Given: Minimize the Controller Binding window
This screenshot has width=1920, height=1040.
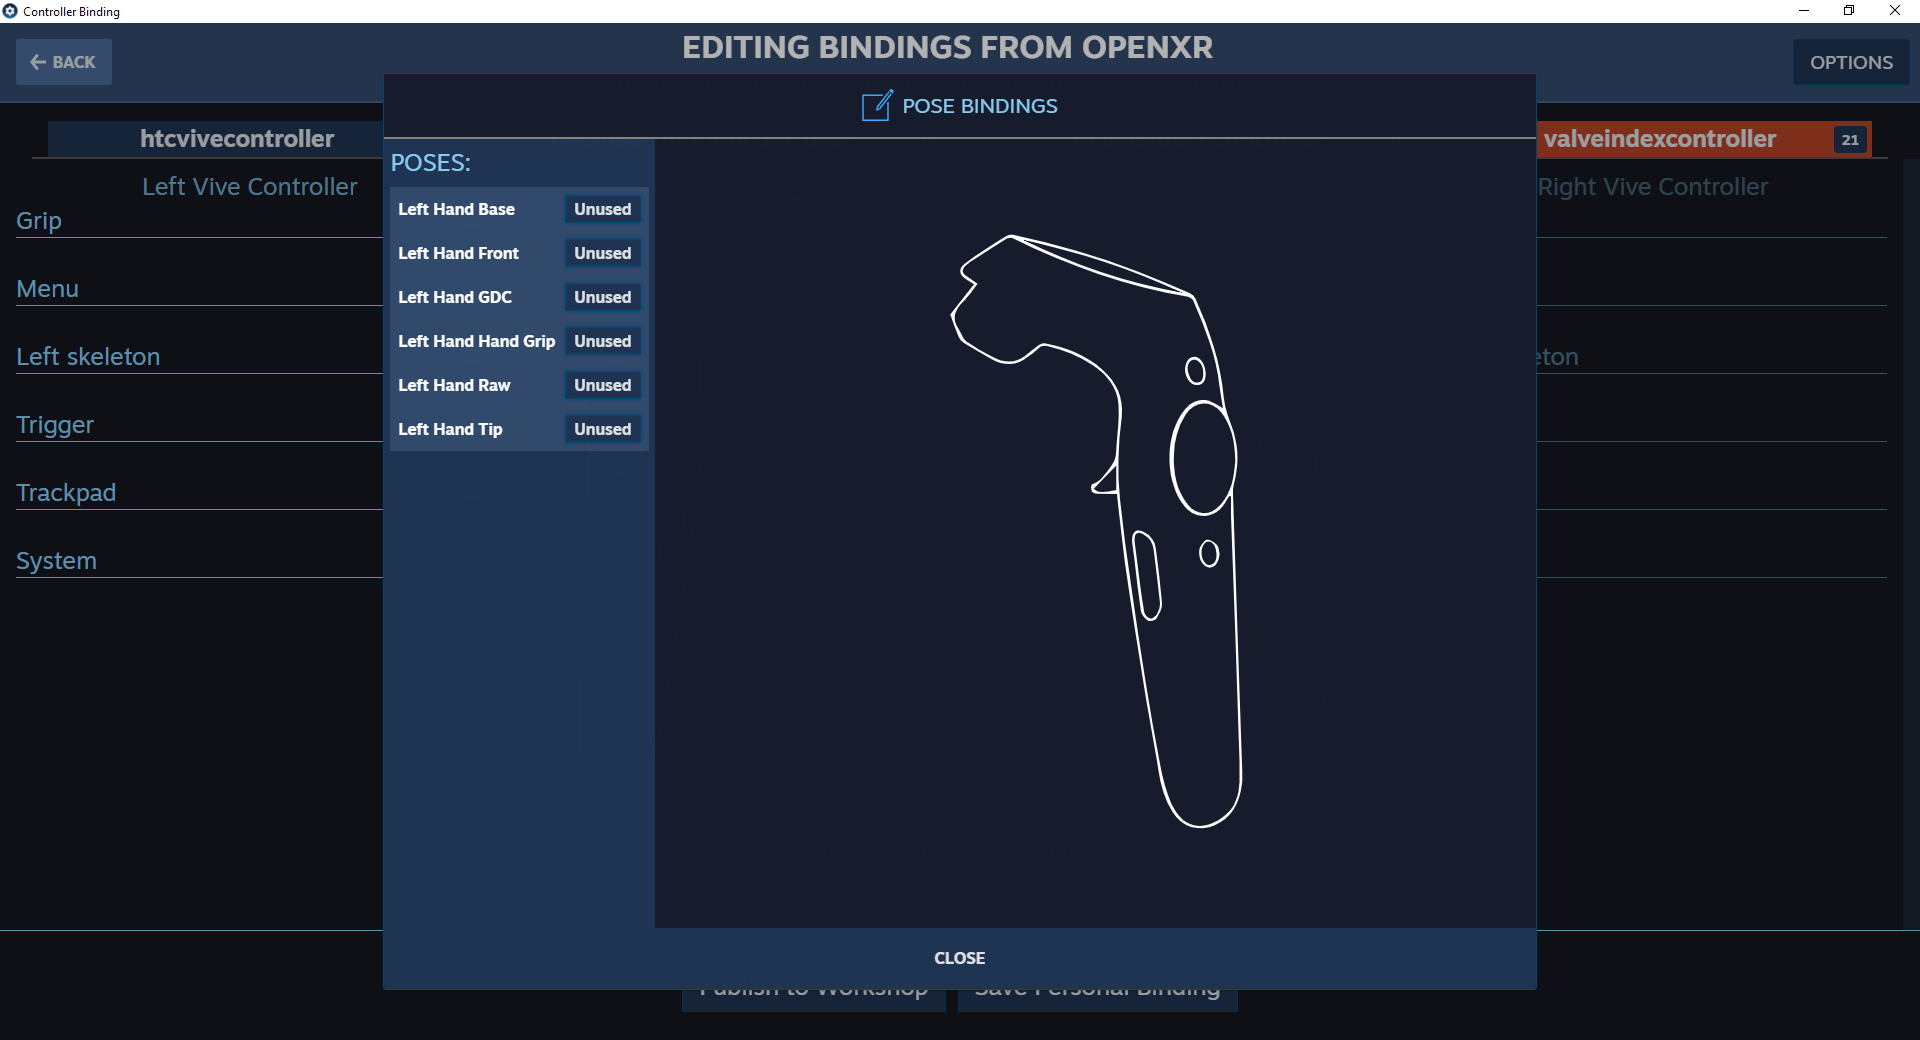Looking at the screenshot, I should (1804, 11).
